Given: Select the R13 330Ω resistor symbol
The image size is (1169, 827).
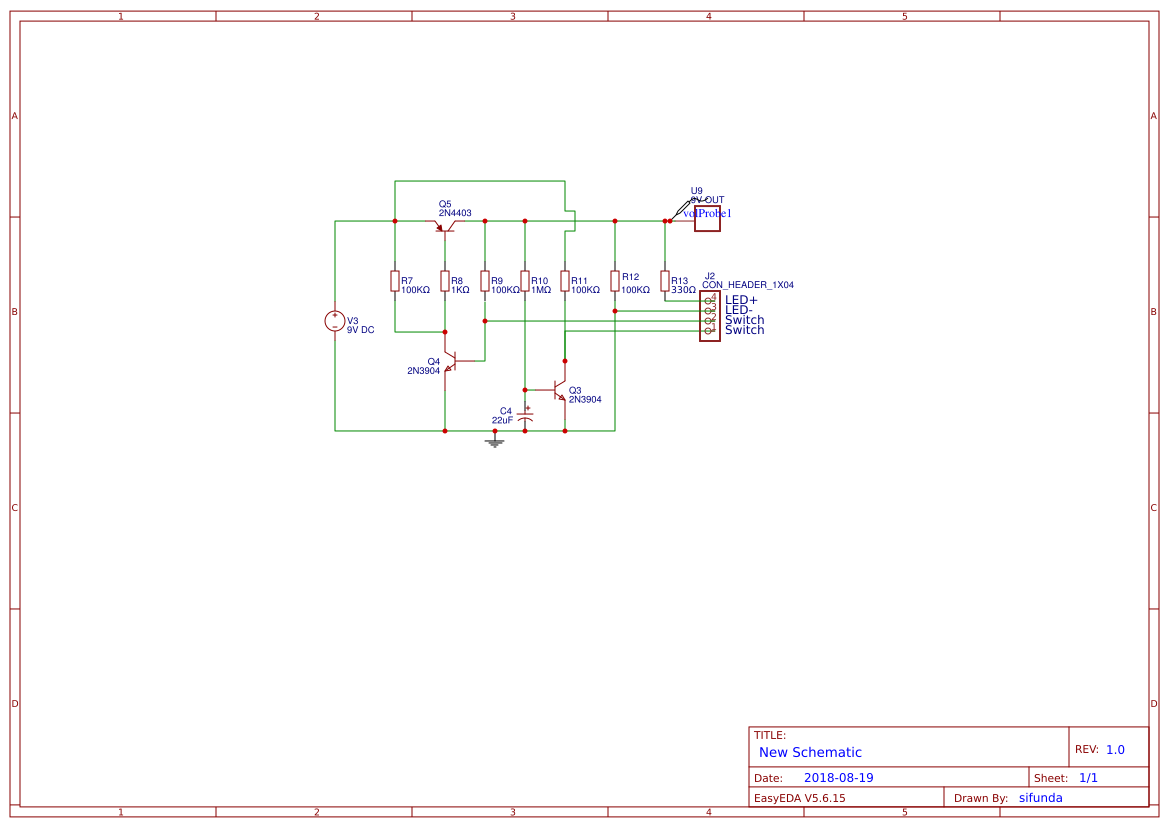Looking at the screenshot, I should click(x=665, y=281).
